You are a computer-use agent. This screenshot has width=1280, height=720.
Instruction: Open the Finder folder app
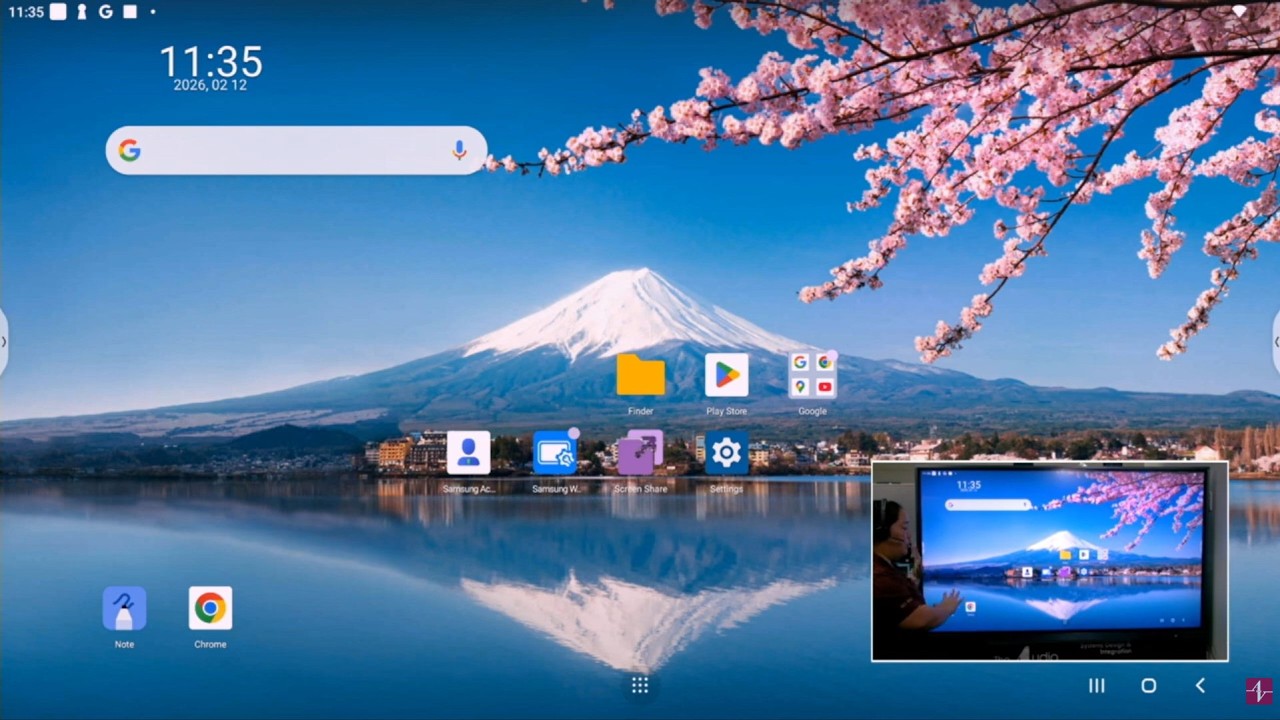tap(640, 376)
